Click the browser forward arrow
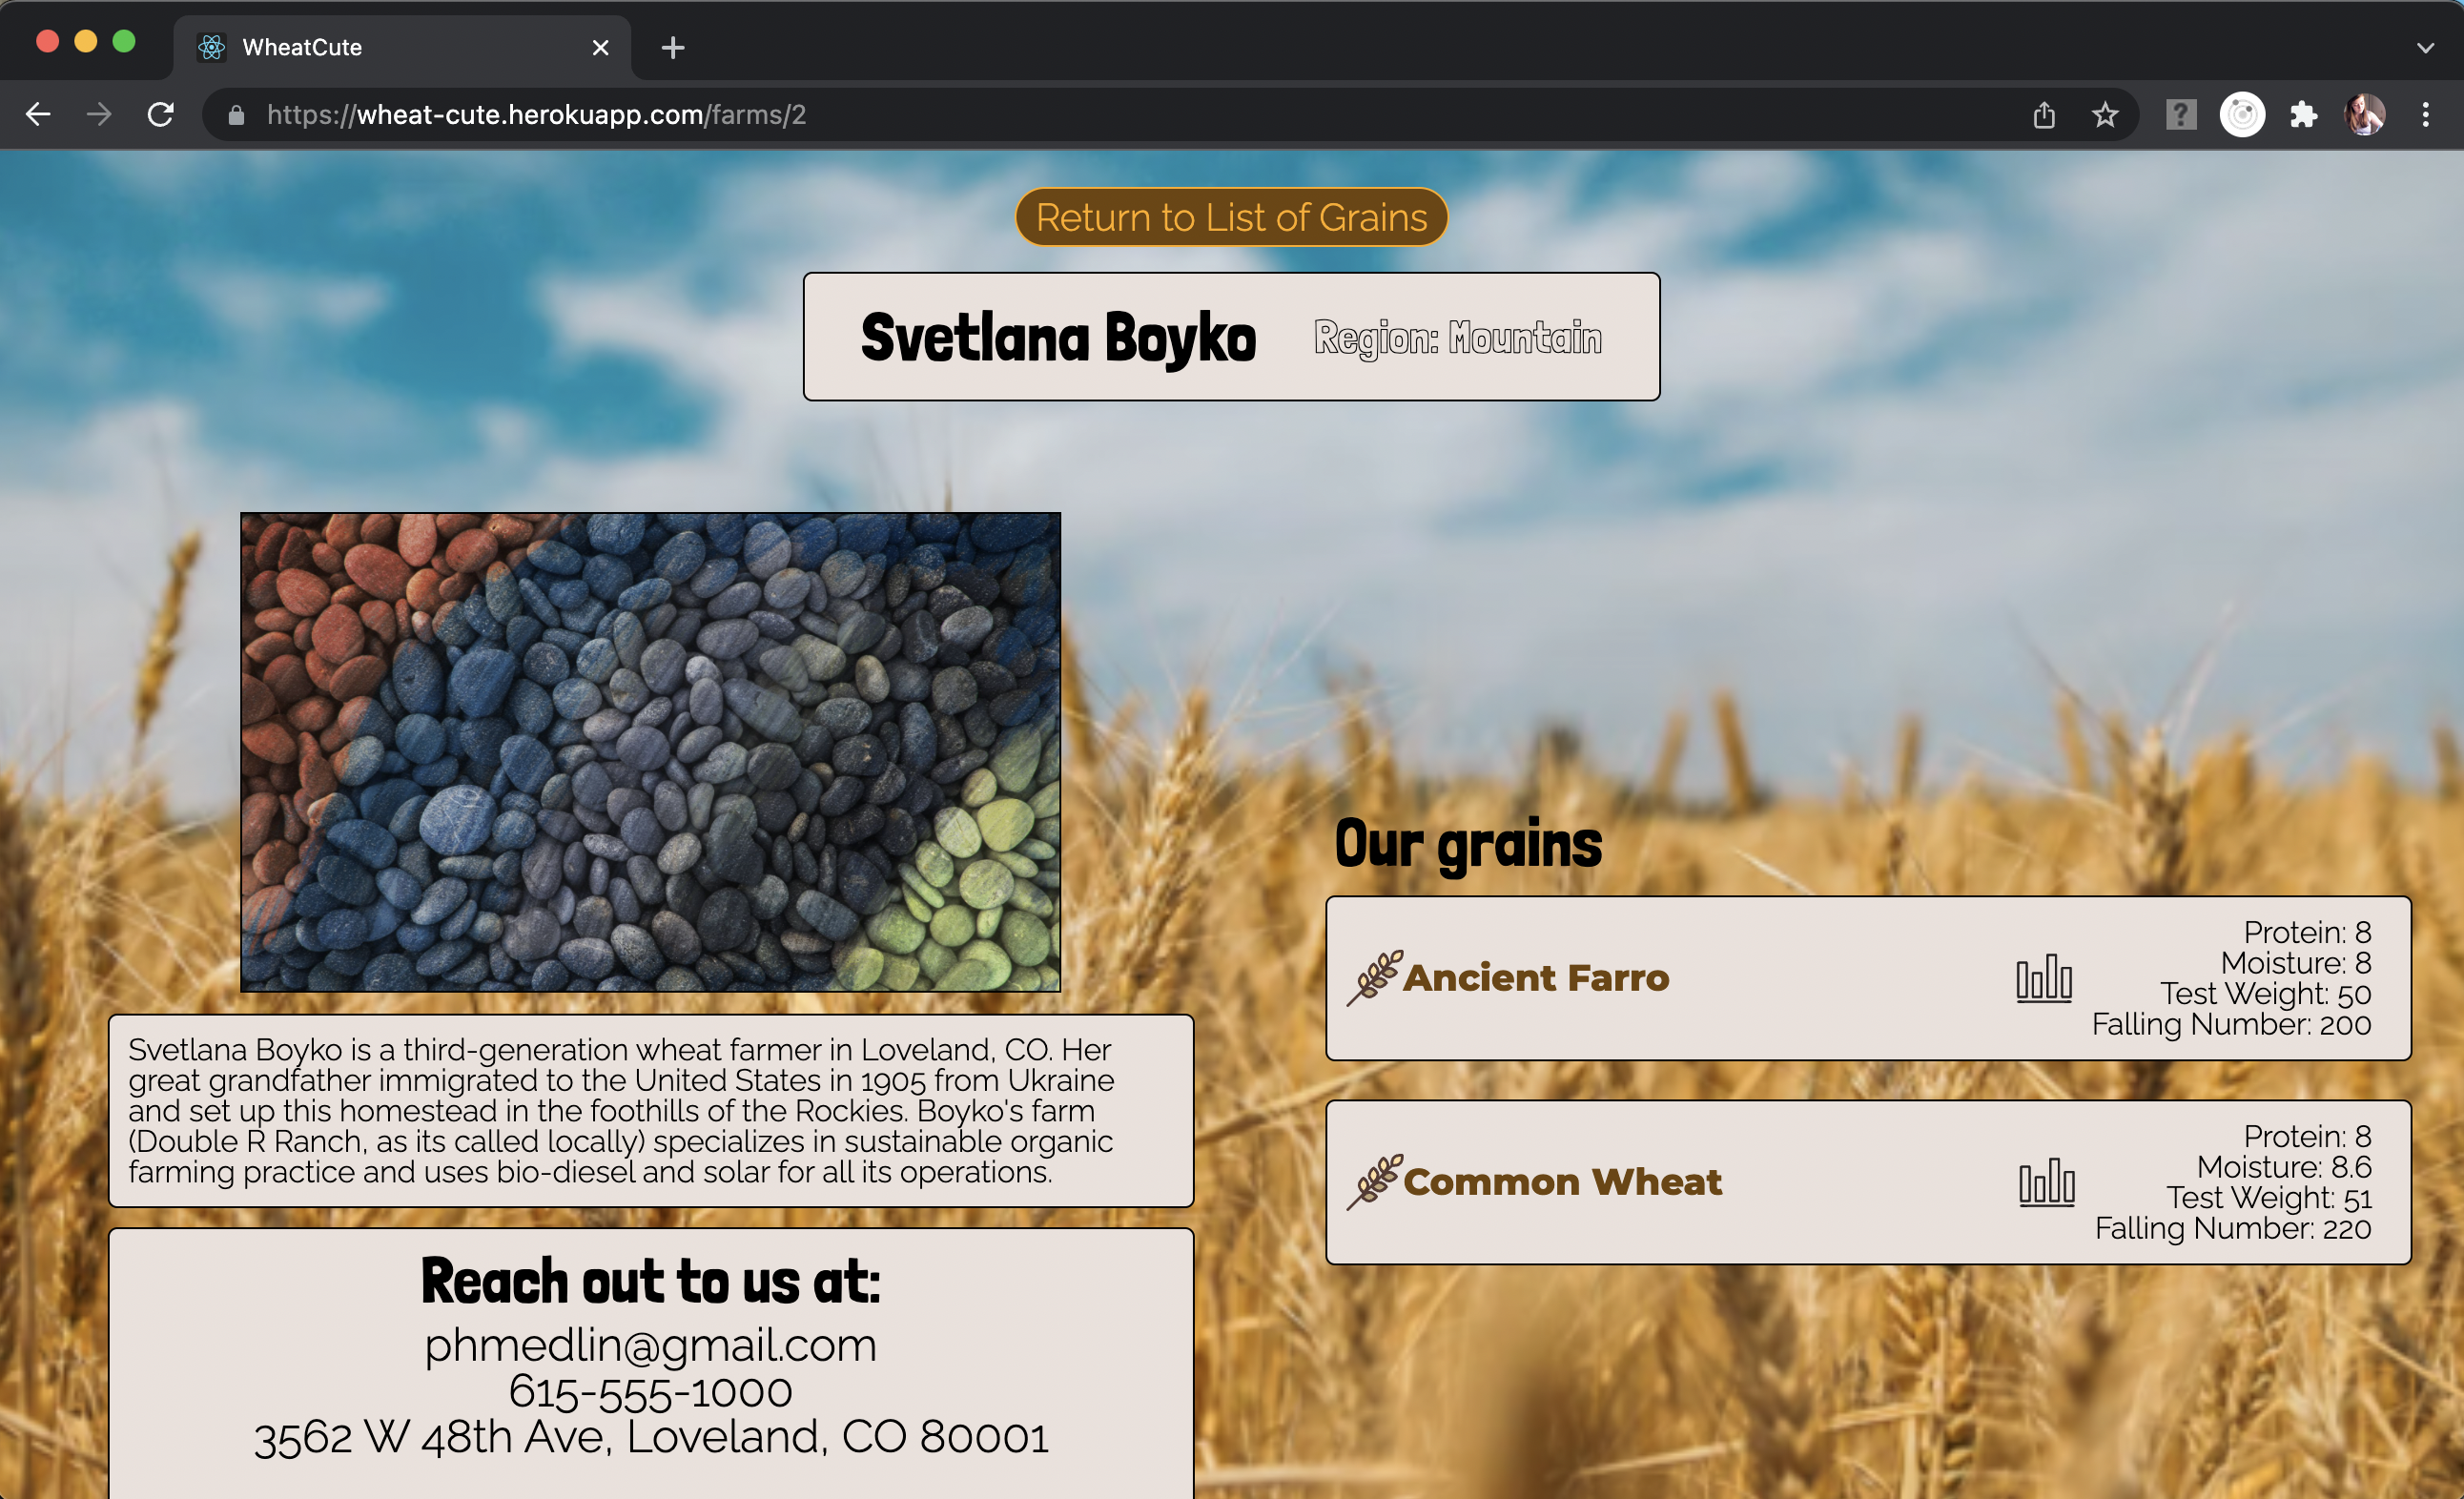The height and width of the screenshot is (1499, 2464). point(99,115)
